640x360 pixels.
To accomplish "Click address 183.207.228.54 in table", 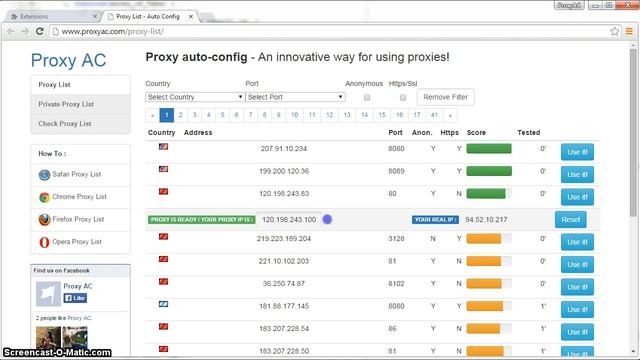I will click(x=284, y=329).
